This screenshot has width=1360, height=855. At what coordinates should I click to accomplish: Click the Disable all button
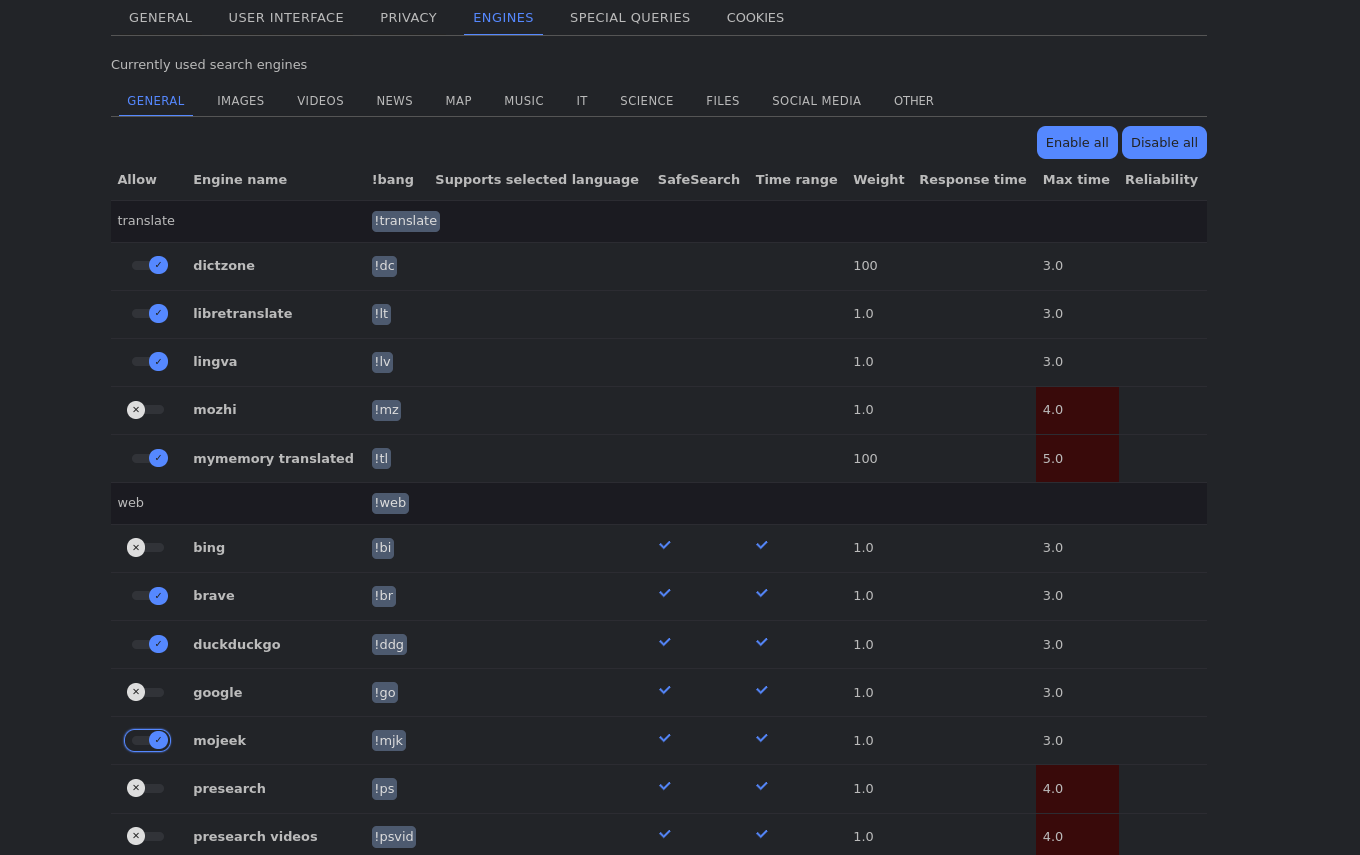tap(1164, 142)
